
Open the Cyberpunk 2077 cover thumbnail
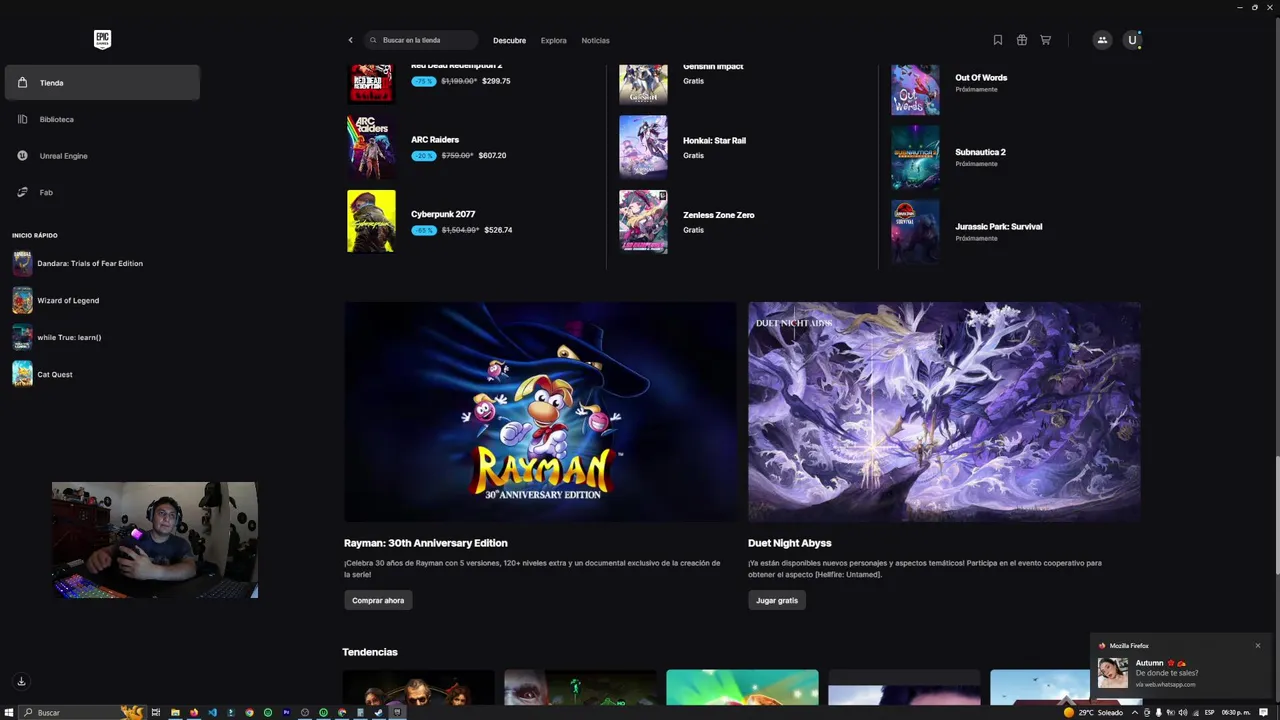(x=371, y=221)
